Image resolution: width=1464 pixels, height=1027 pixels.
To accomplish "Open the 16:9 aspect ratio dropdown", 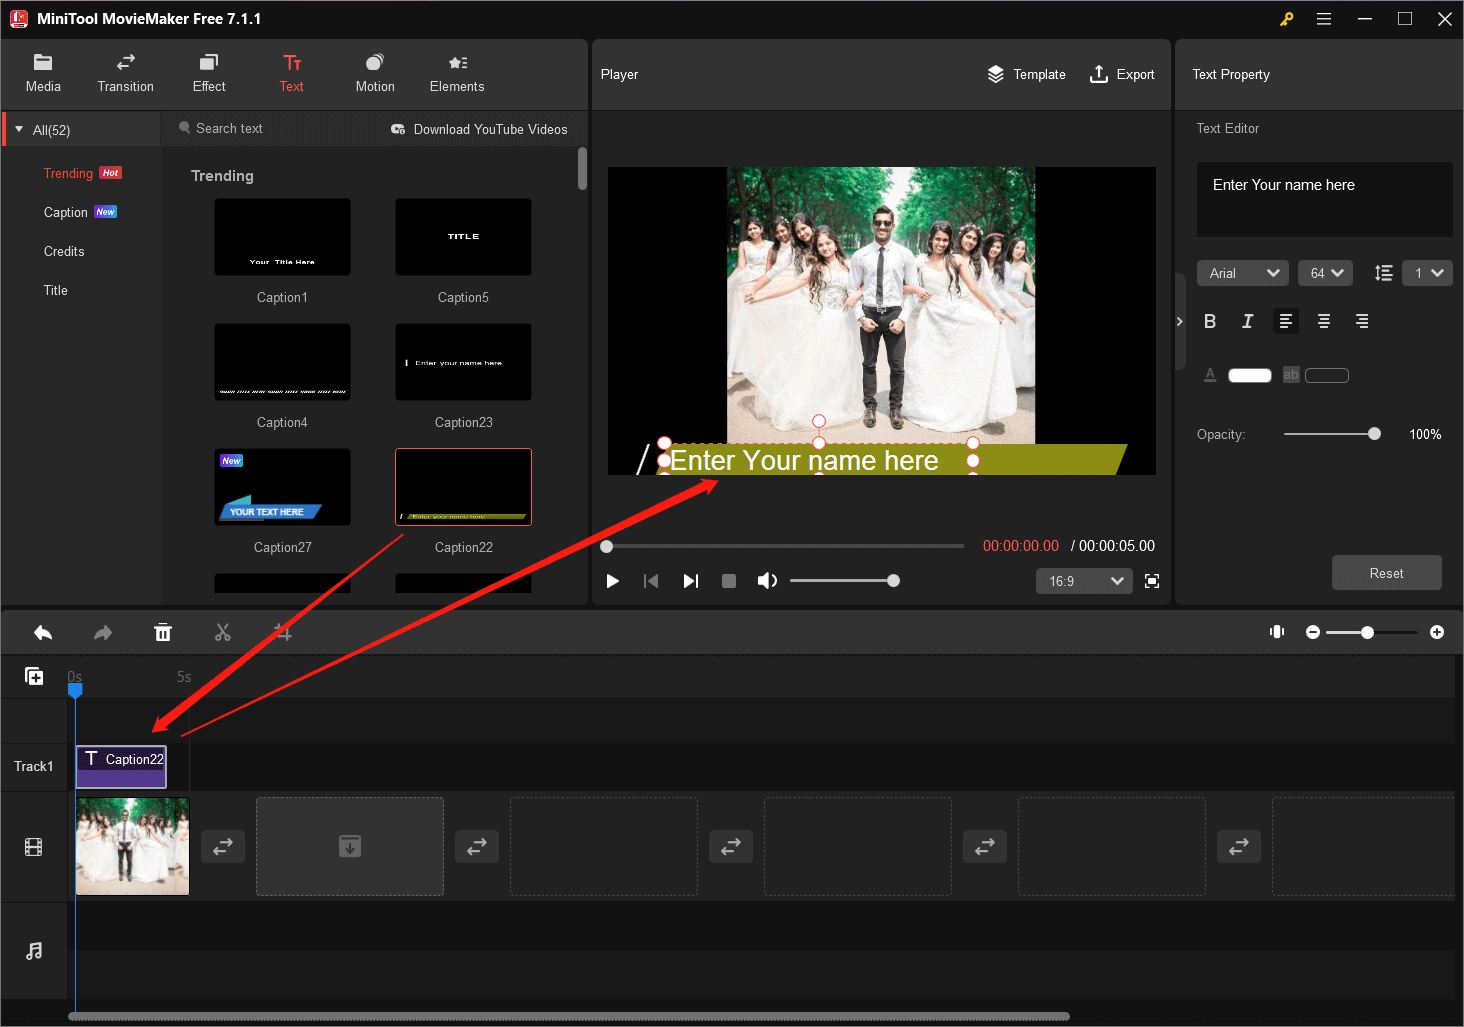I will pyautogui.click(x=1083, y=580).
